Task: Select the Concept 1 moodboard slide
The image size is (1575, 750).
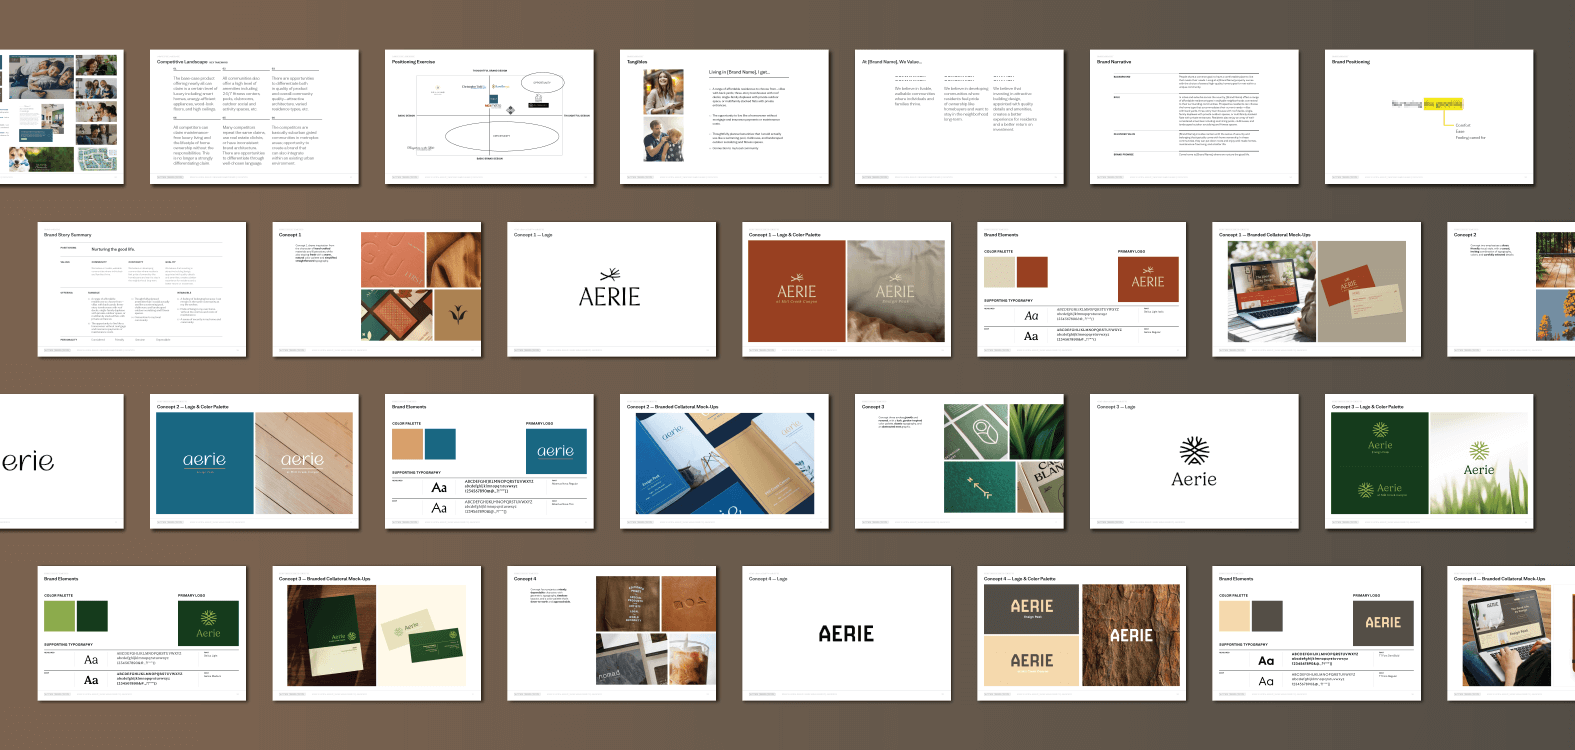Action: tap(377, 289)
